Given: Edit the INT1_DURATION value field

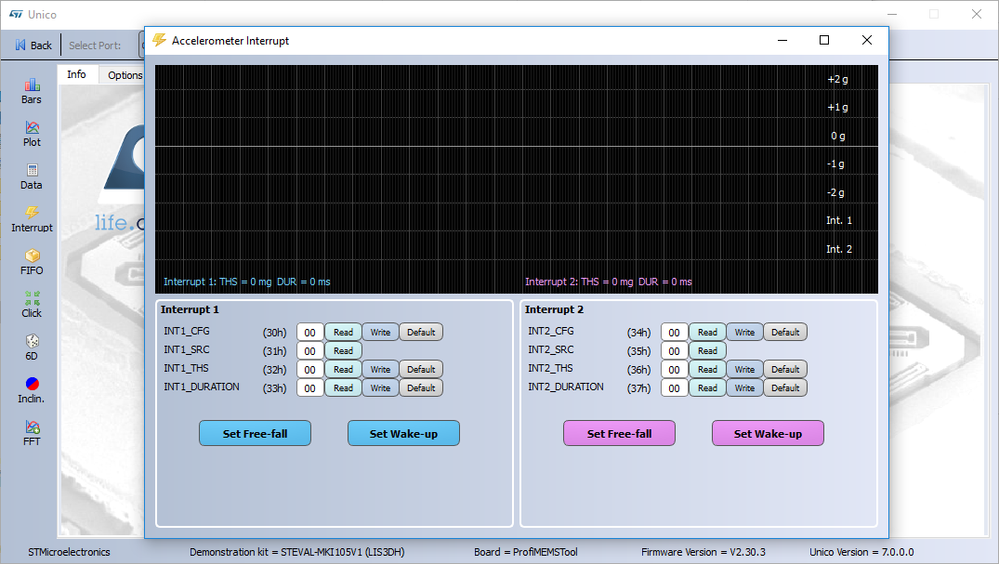Looking at the screenshot, I should pos(310,387).
